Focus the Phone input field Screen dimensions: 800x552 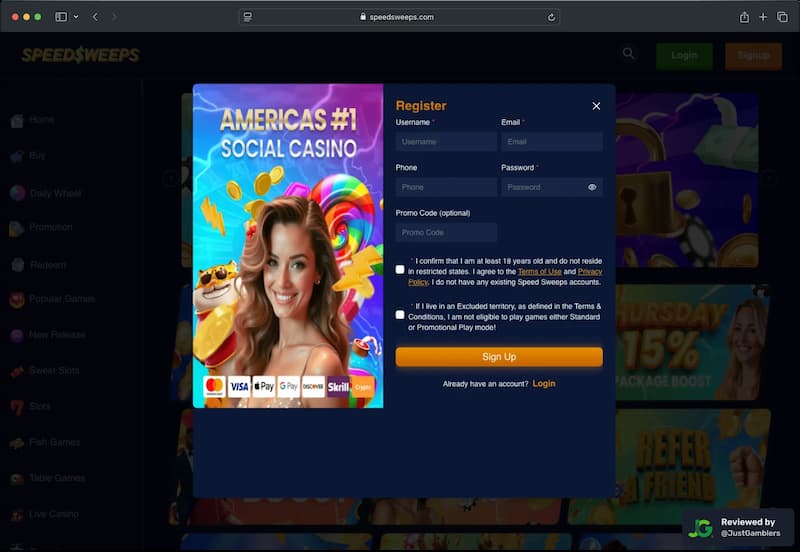tap(446, 187)
